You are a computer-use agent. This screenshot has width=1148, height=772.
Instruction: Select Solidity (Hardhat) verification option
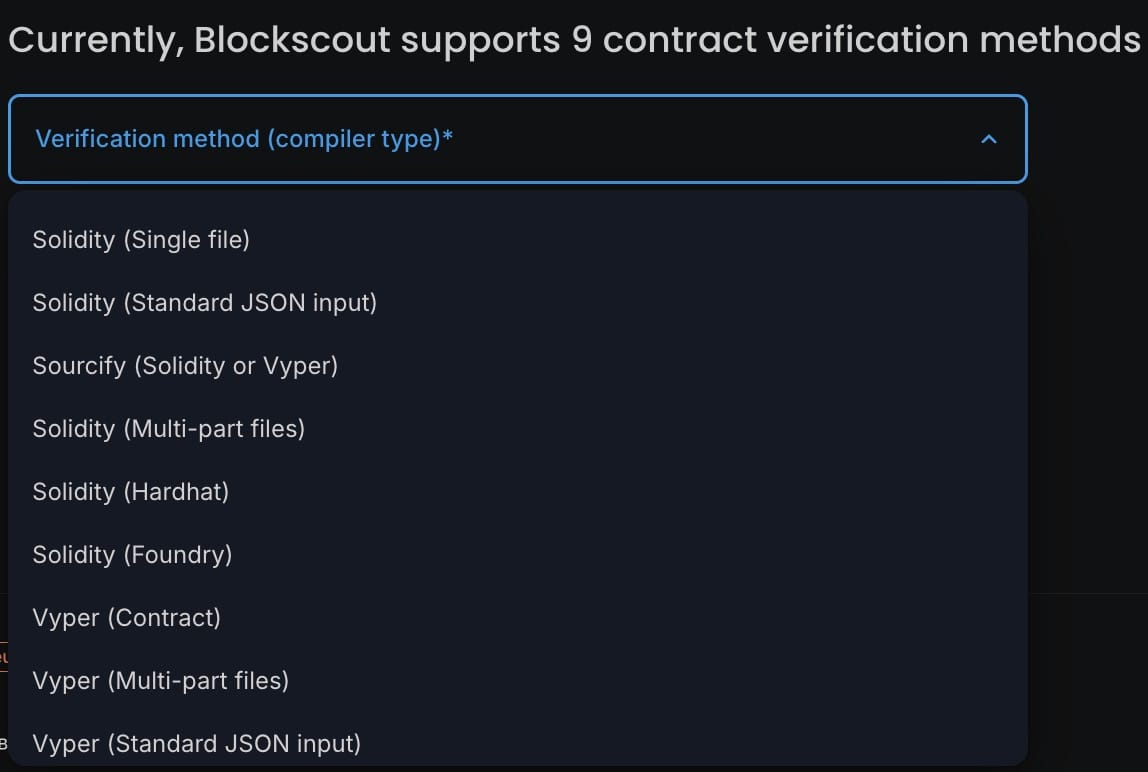131,492
